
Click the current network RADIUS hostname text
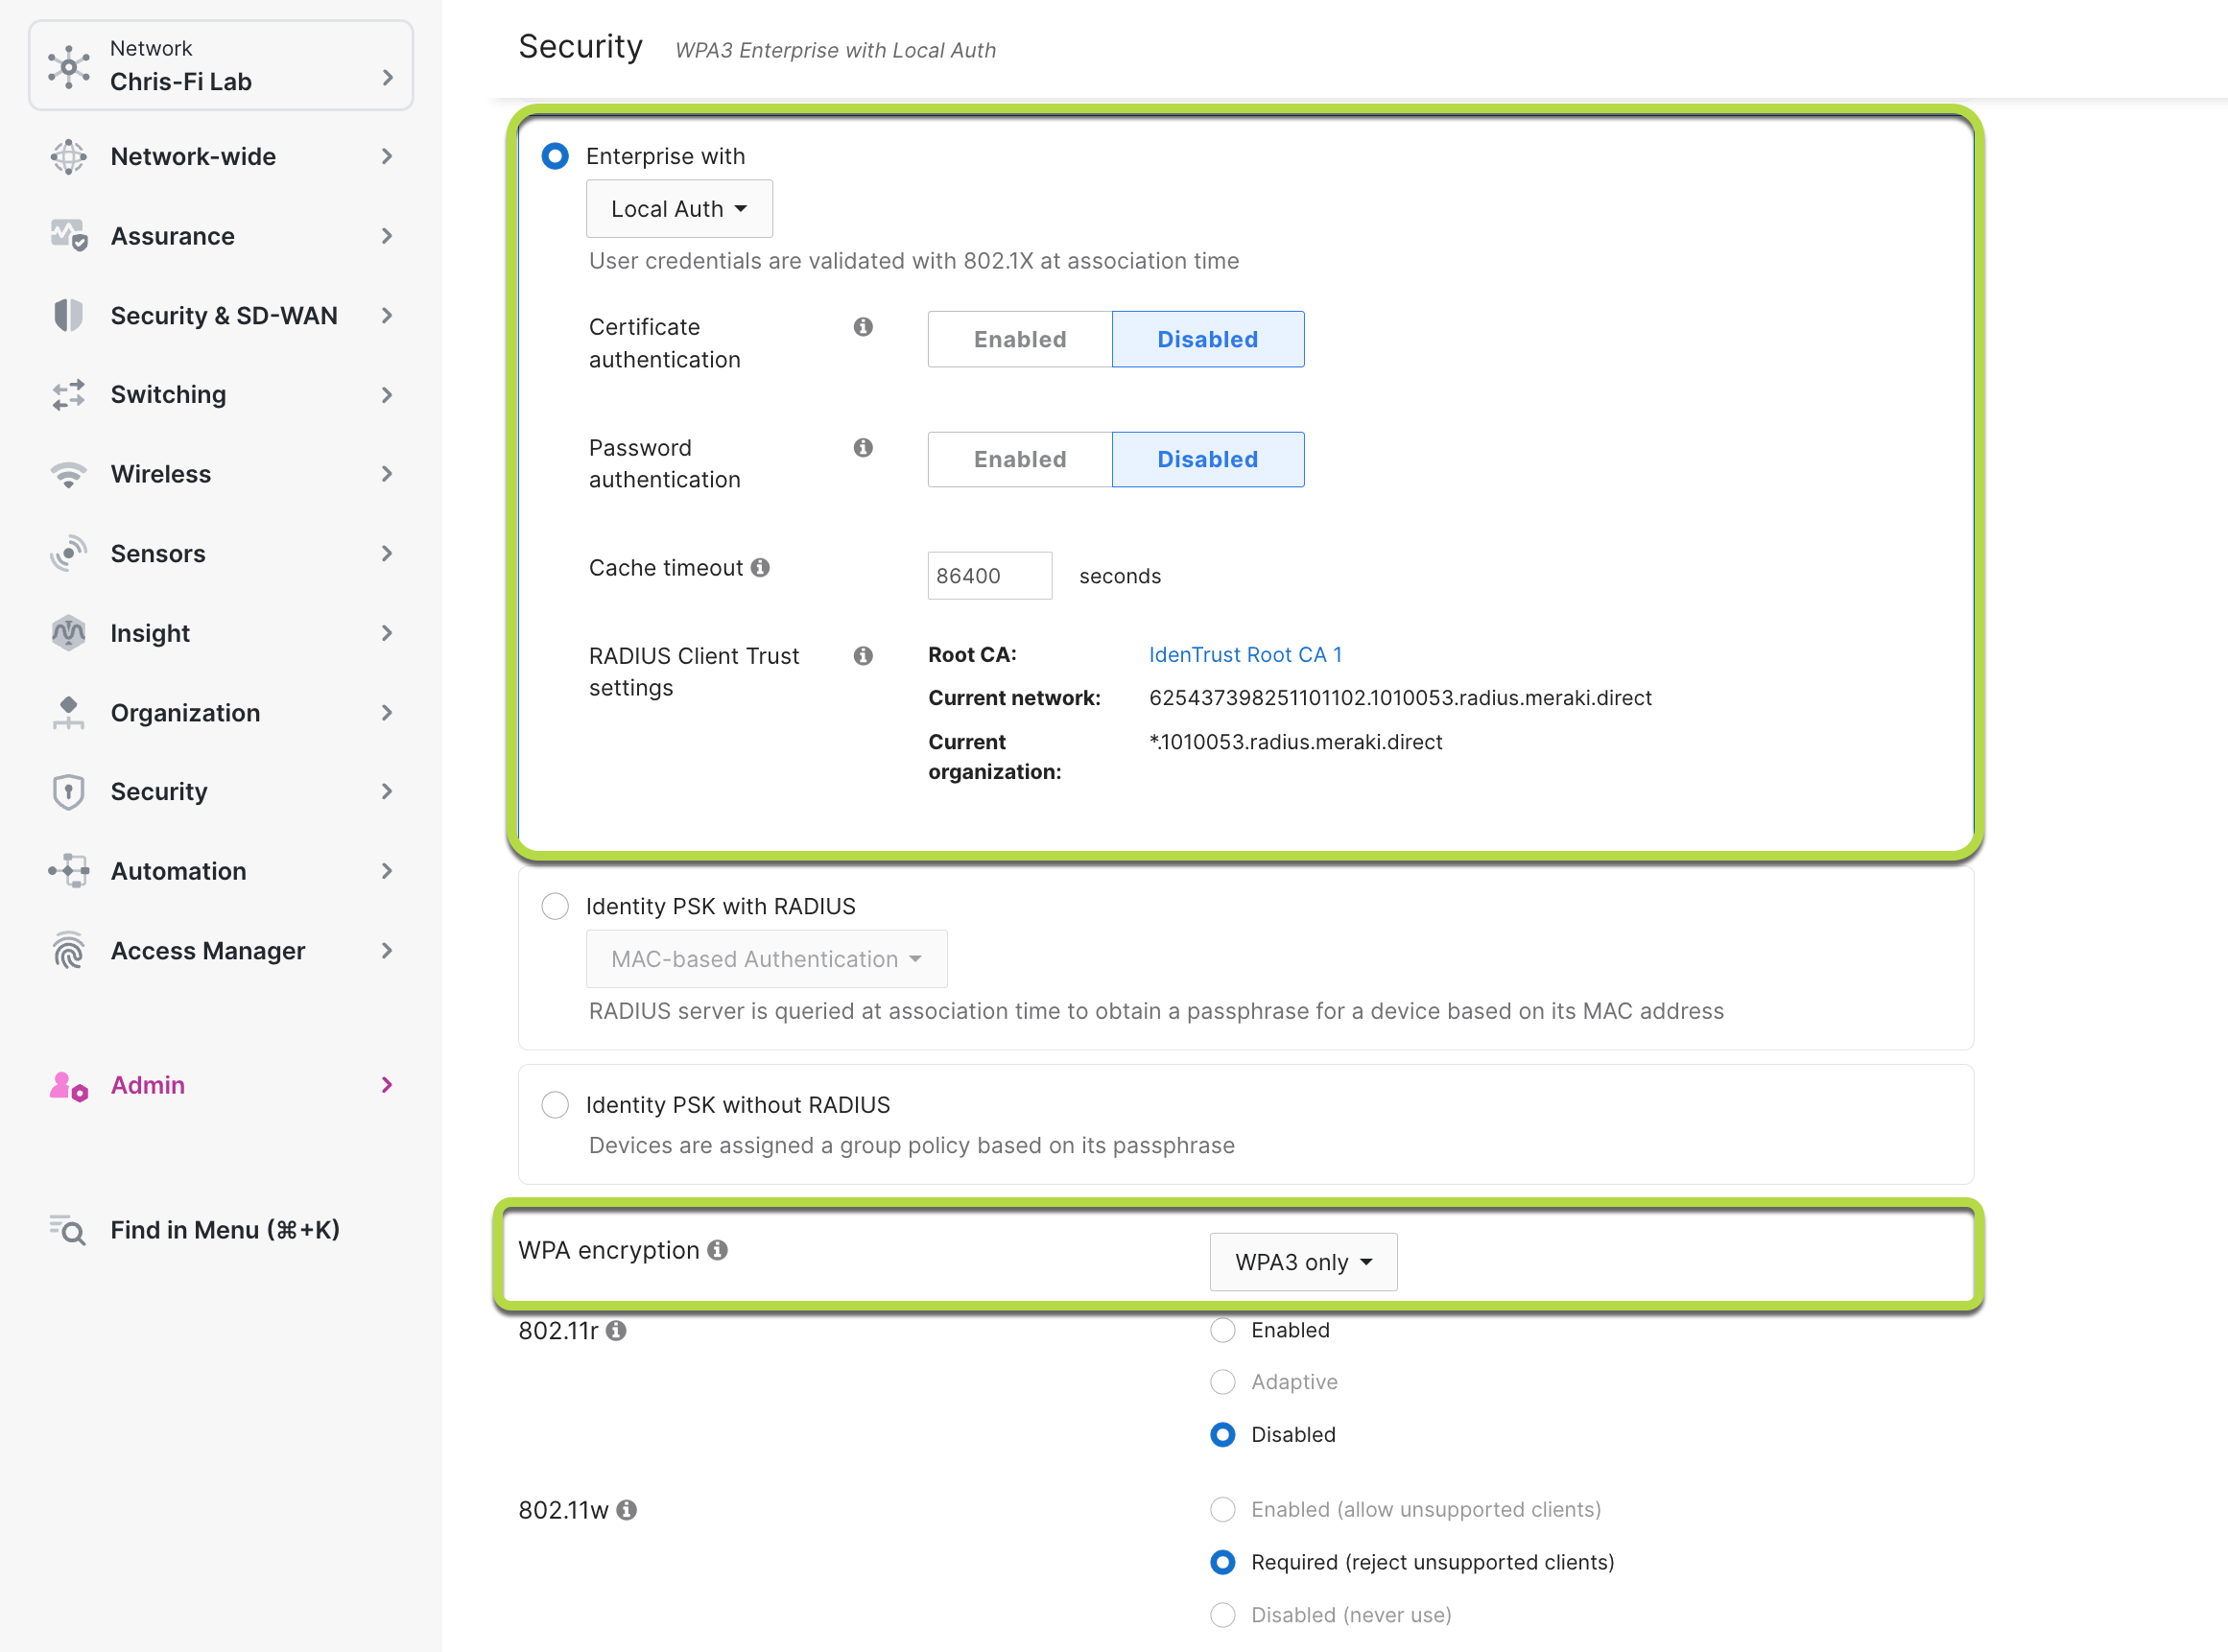point(1400,698)
